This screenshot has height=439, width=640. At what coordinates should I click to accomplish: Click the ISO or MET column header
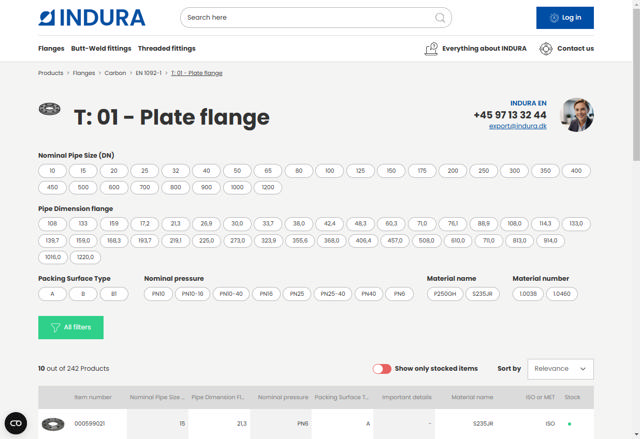tap(540, 397)
